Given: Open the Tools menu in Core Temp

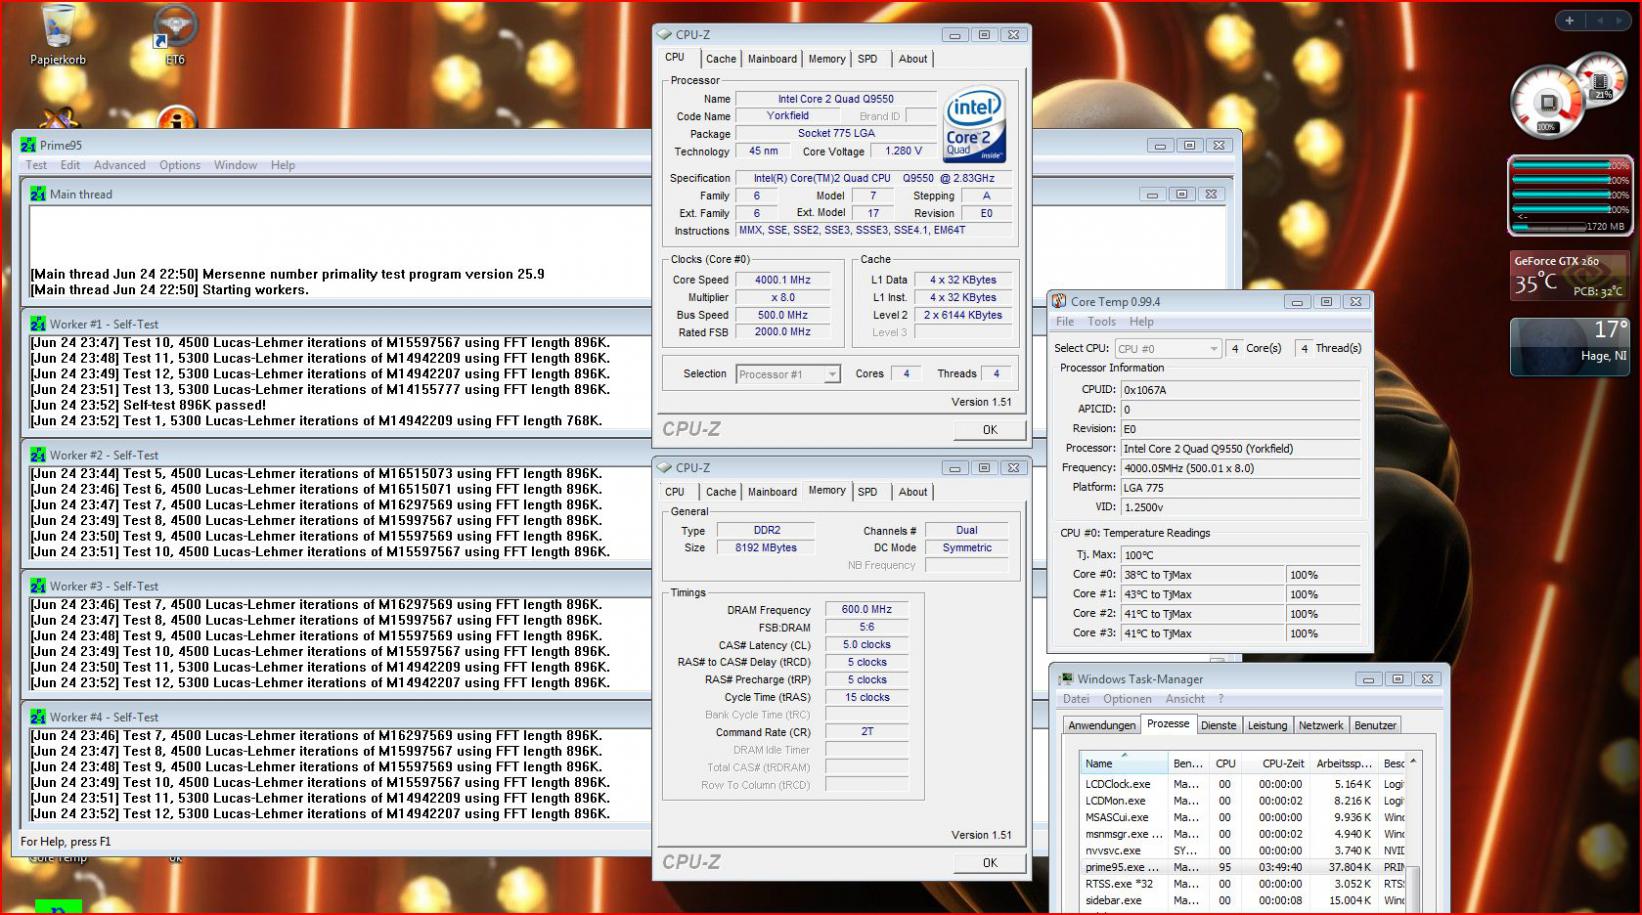Looking at the screenshot, I should (x=1101, y=322).
